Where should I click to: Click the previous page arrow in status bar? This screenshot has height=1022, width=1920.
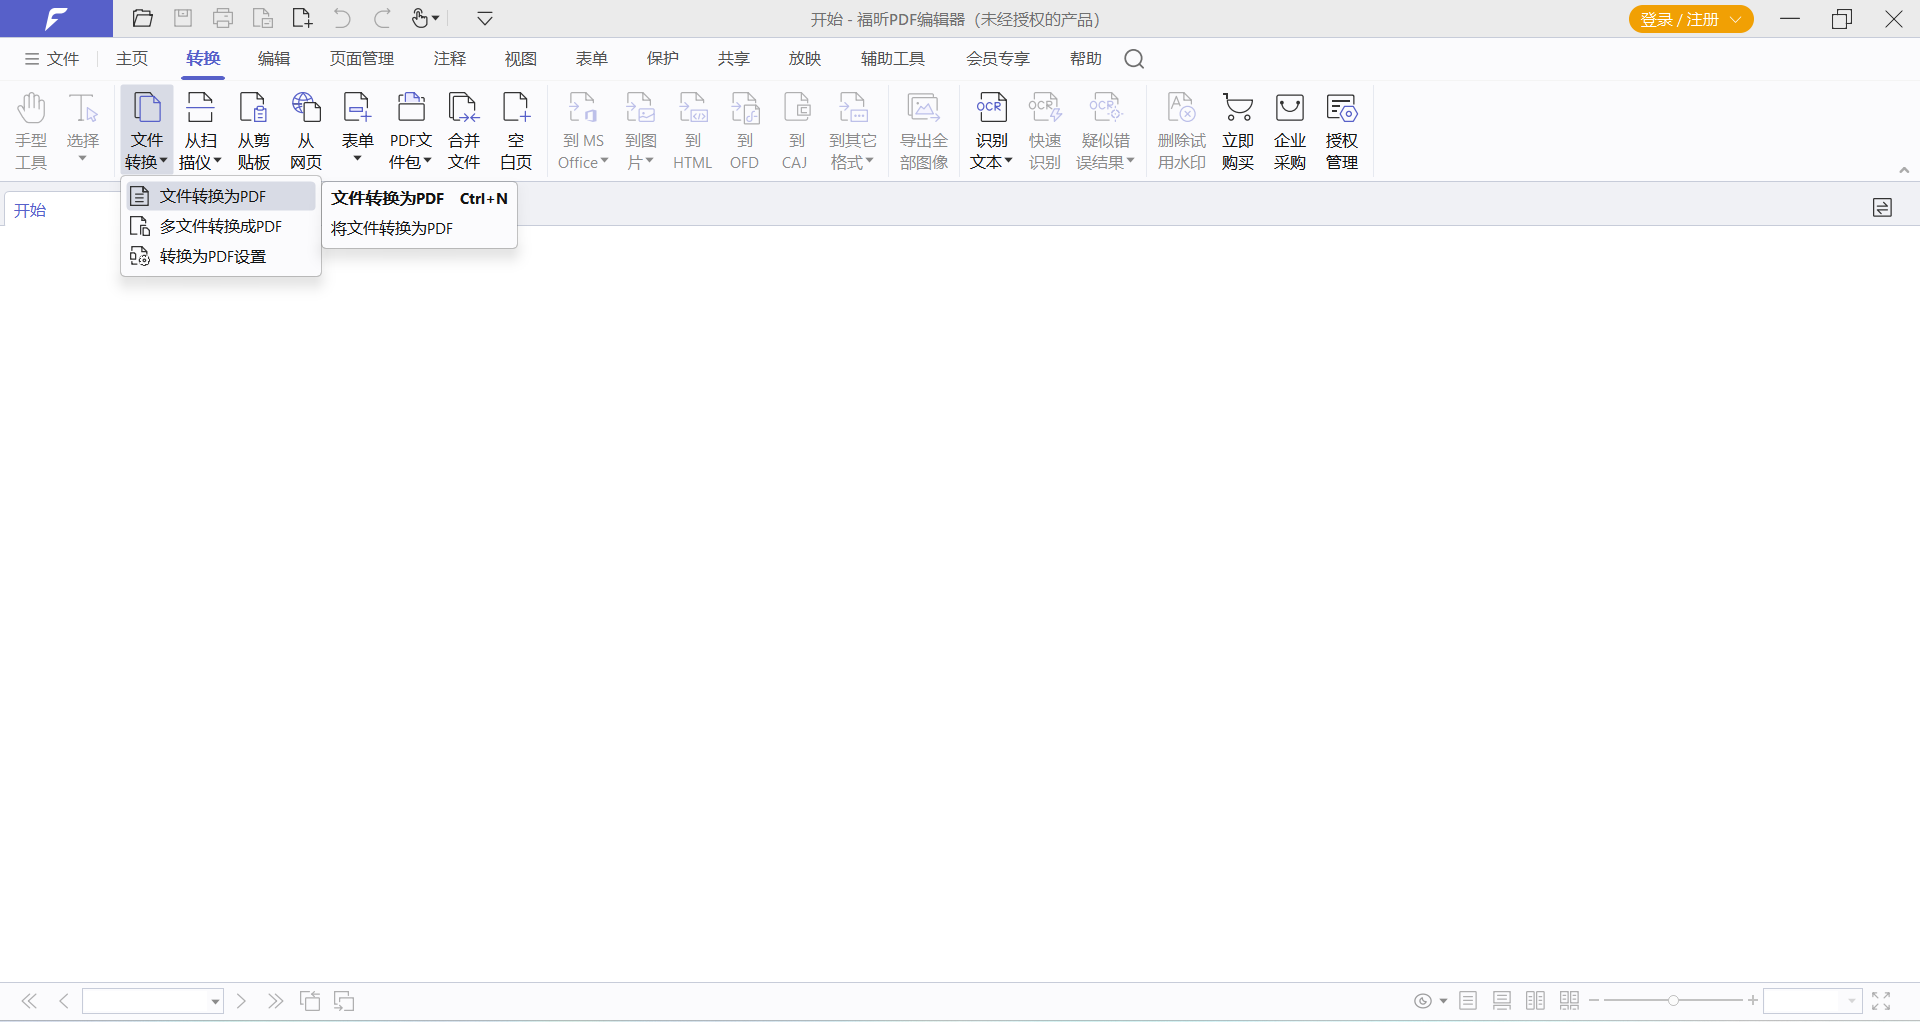coord(64,1001)
